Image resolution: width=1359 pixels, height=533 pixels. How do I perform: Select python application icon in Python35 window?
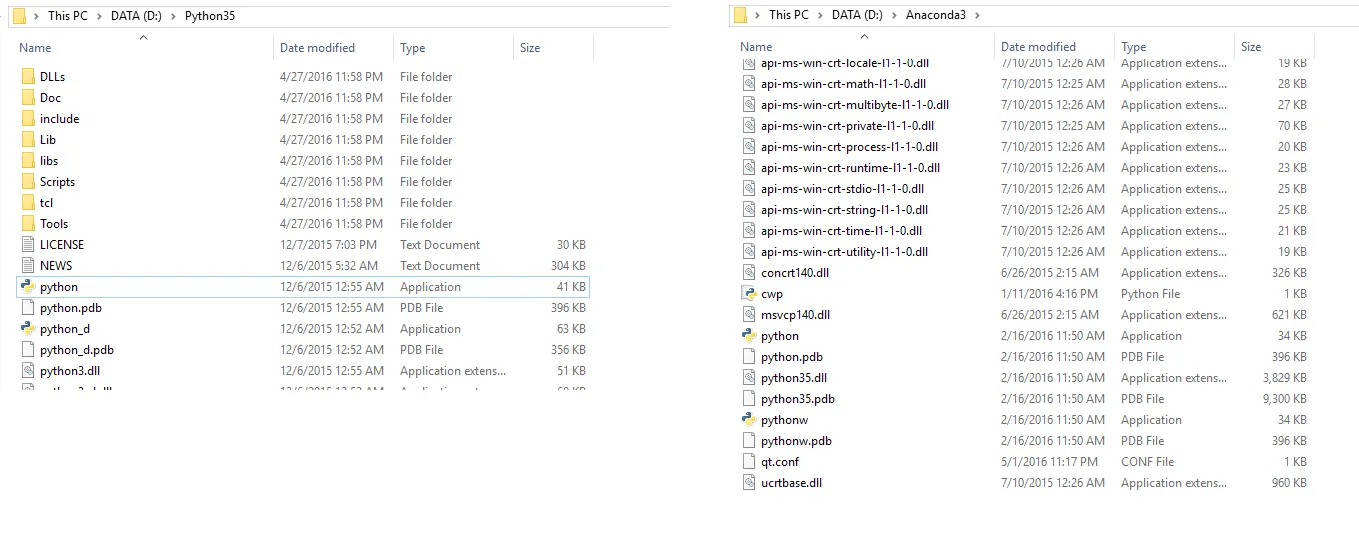[x=28, y=287]
